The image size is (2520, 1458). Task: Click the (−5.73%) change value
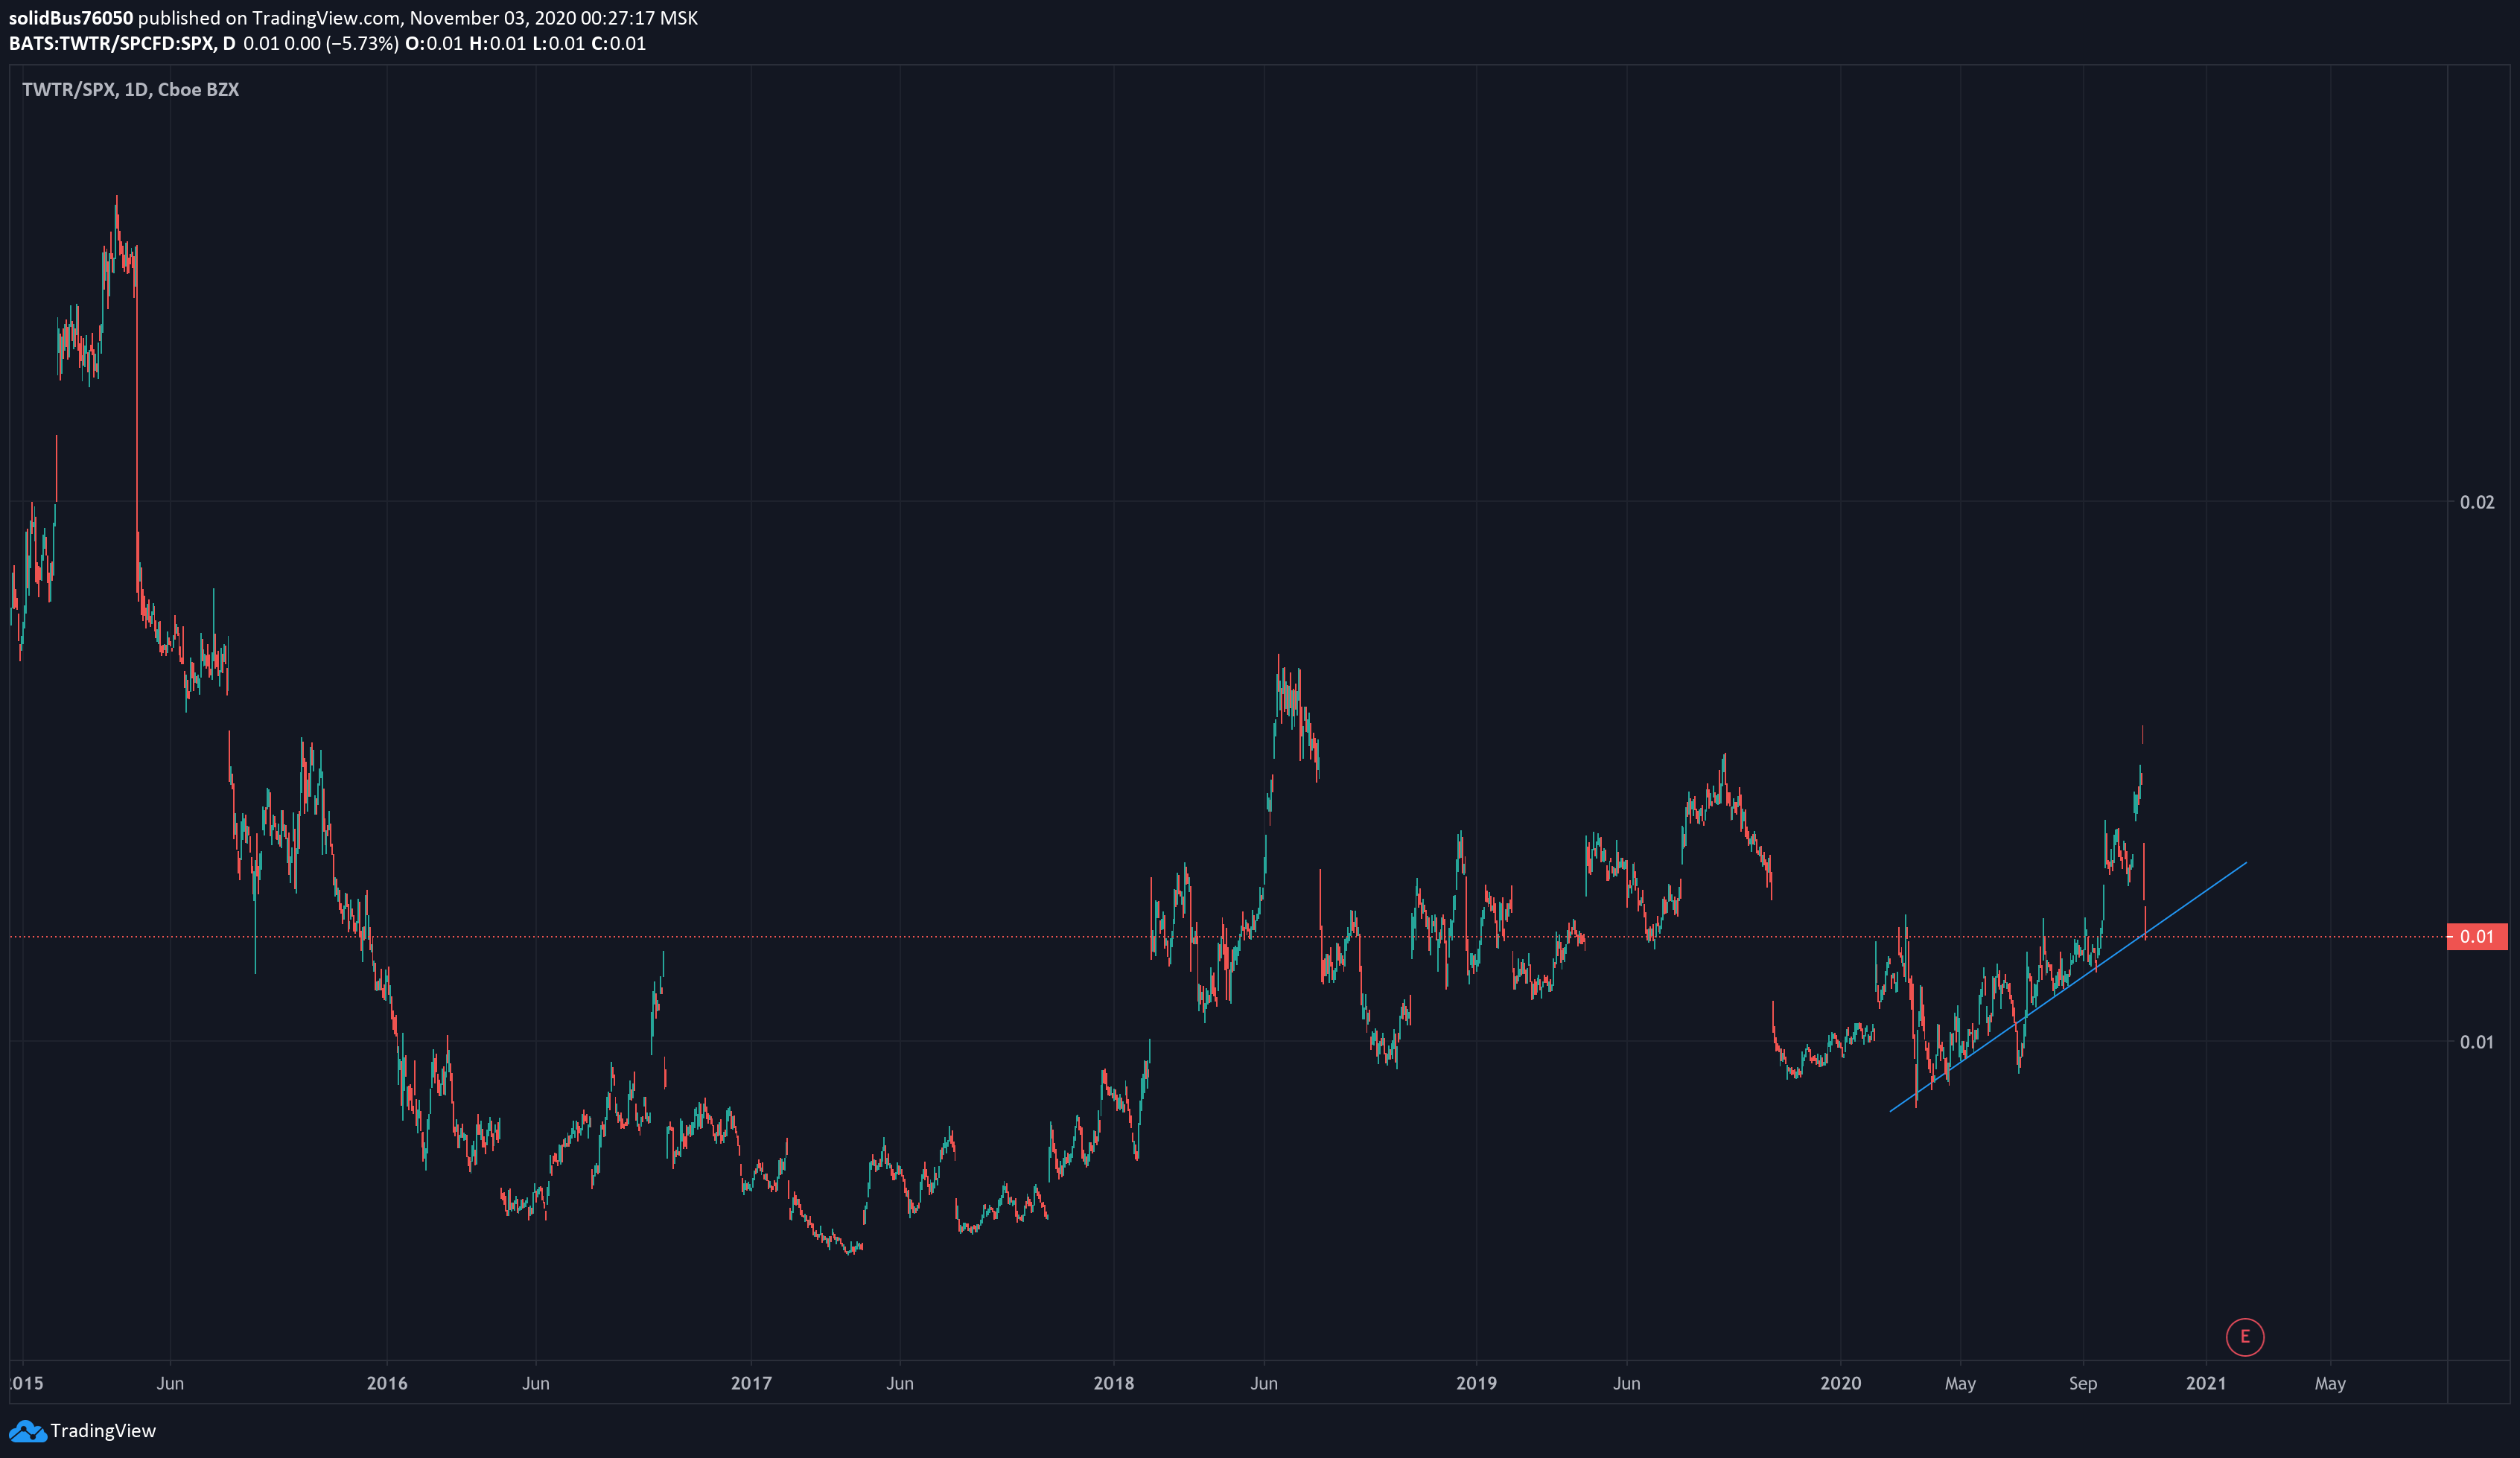(362, 44)
